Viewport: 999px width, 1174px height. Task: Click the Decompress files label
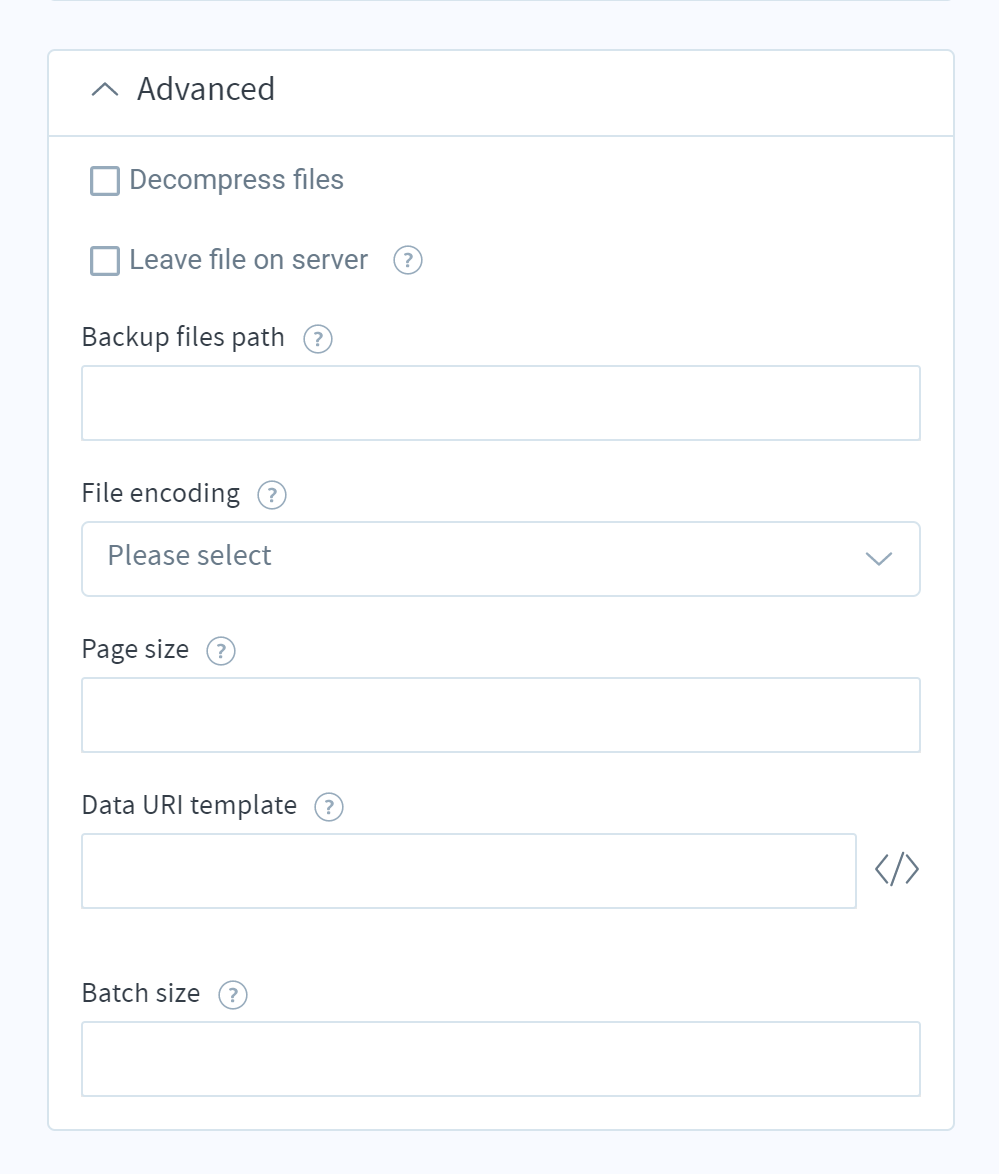pyautogui.click(x=237, y=180)
